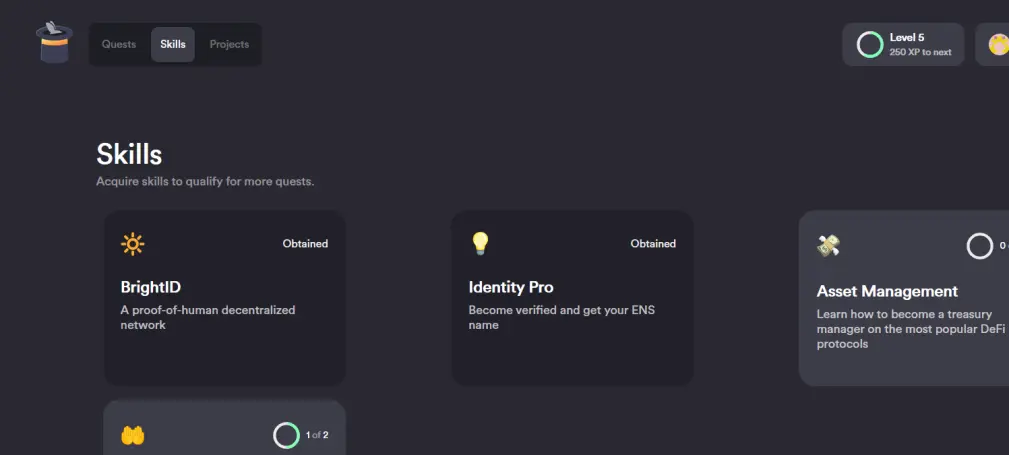Click the Asset Management progress circle

(980, 246)
